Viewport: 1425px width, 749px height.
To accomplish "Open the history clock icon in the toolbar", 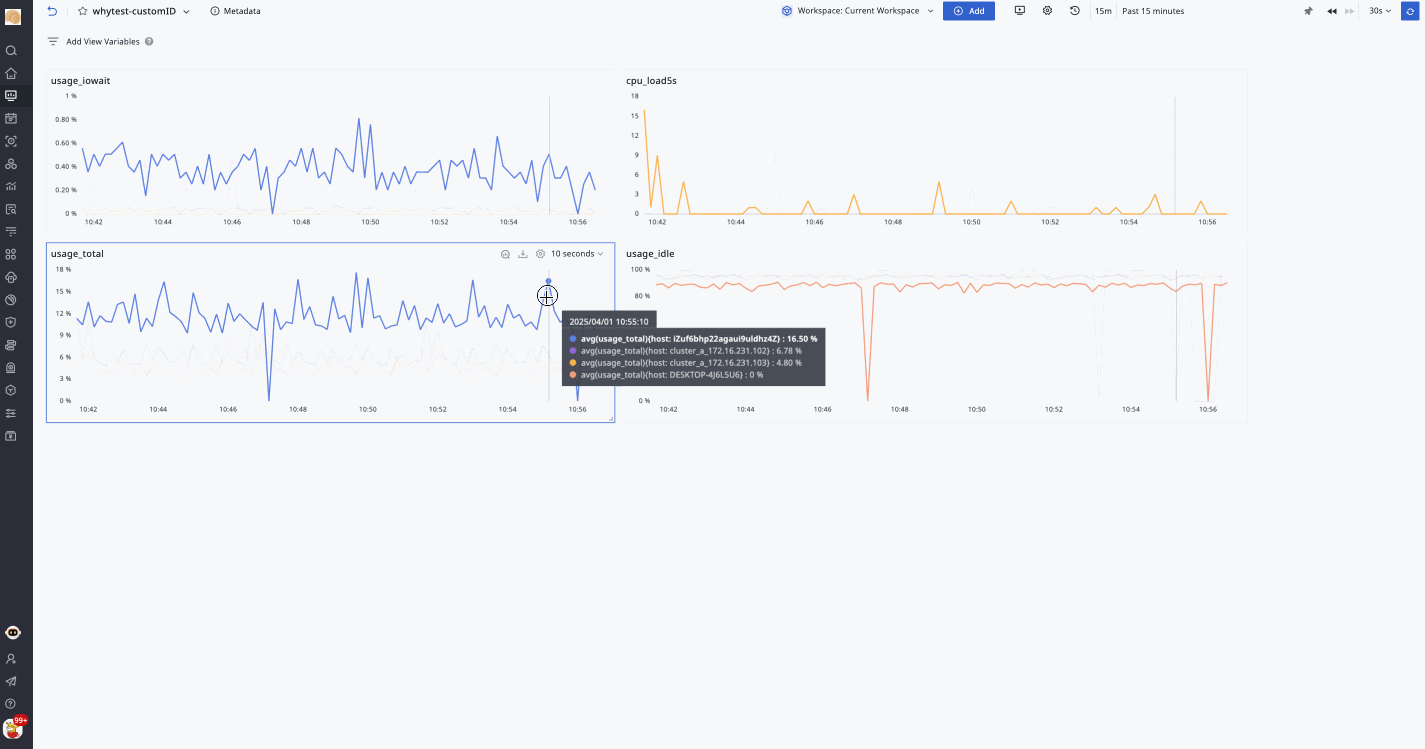I will (x=1074, y=11).
